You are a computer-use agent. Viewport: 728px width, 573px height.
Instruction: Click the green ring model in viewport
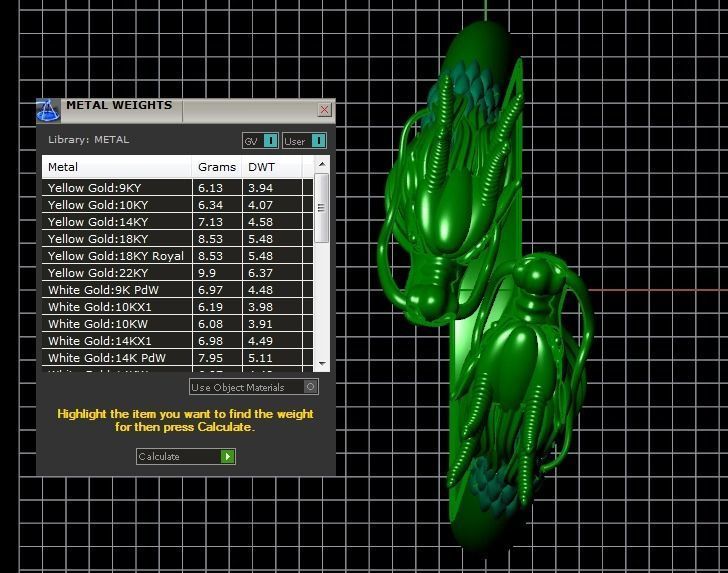[485, 288]
